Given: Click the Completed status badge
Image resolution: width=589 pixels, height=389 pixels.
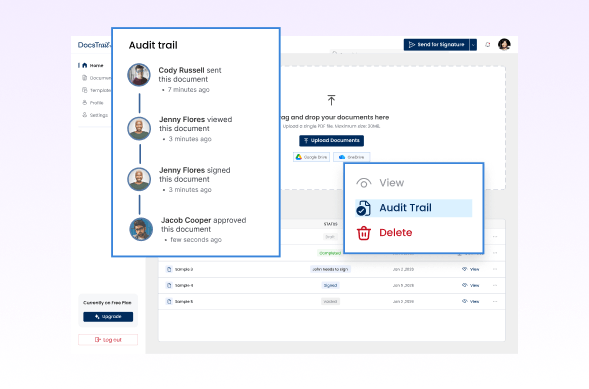Looking at the screenshot, I should (x=330, y=253).
